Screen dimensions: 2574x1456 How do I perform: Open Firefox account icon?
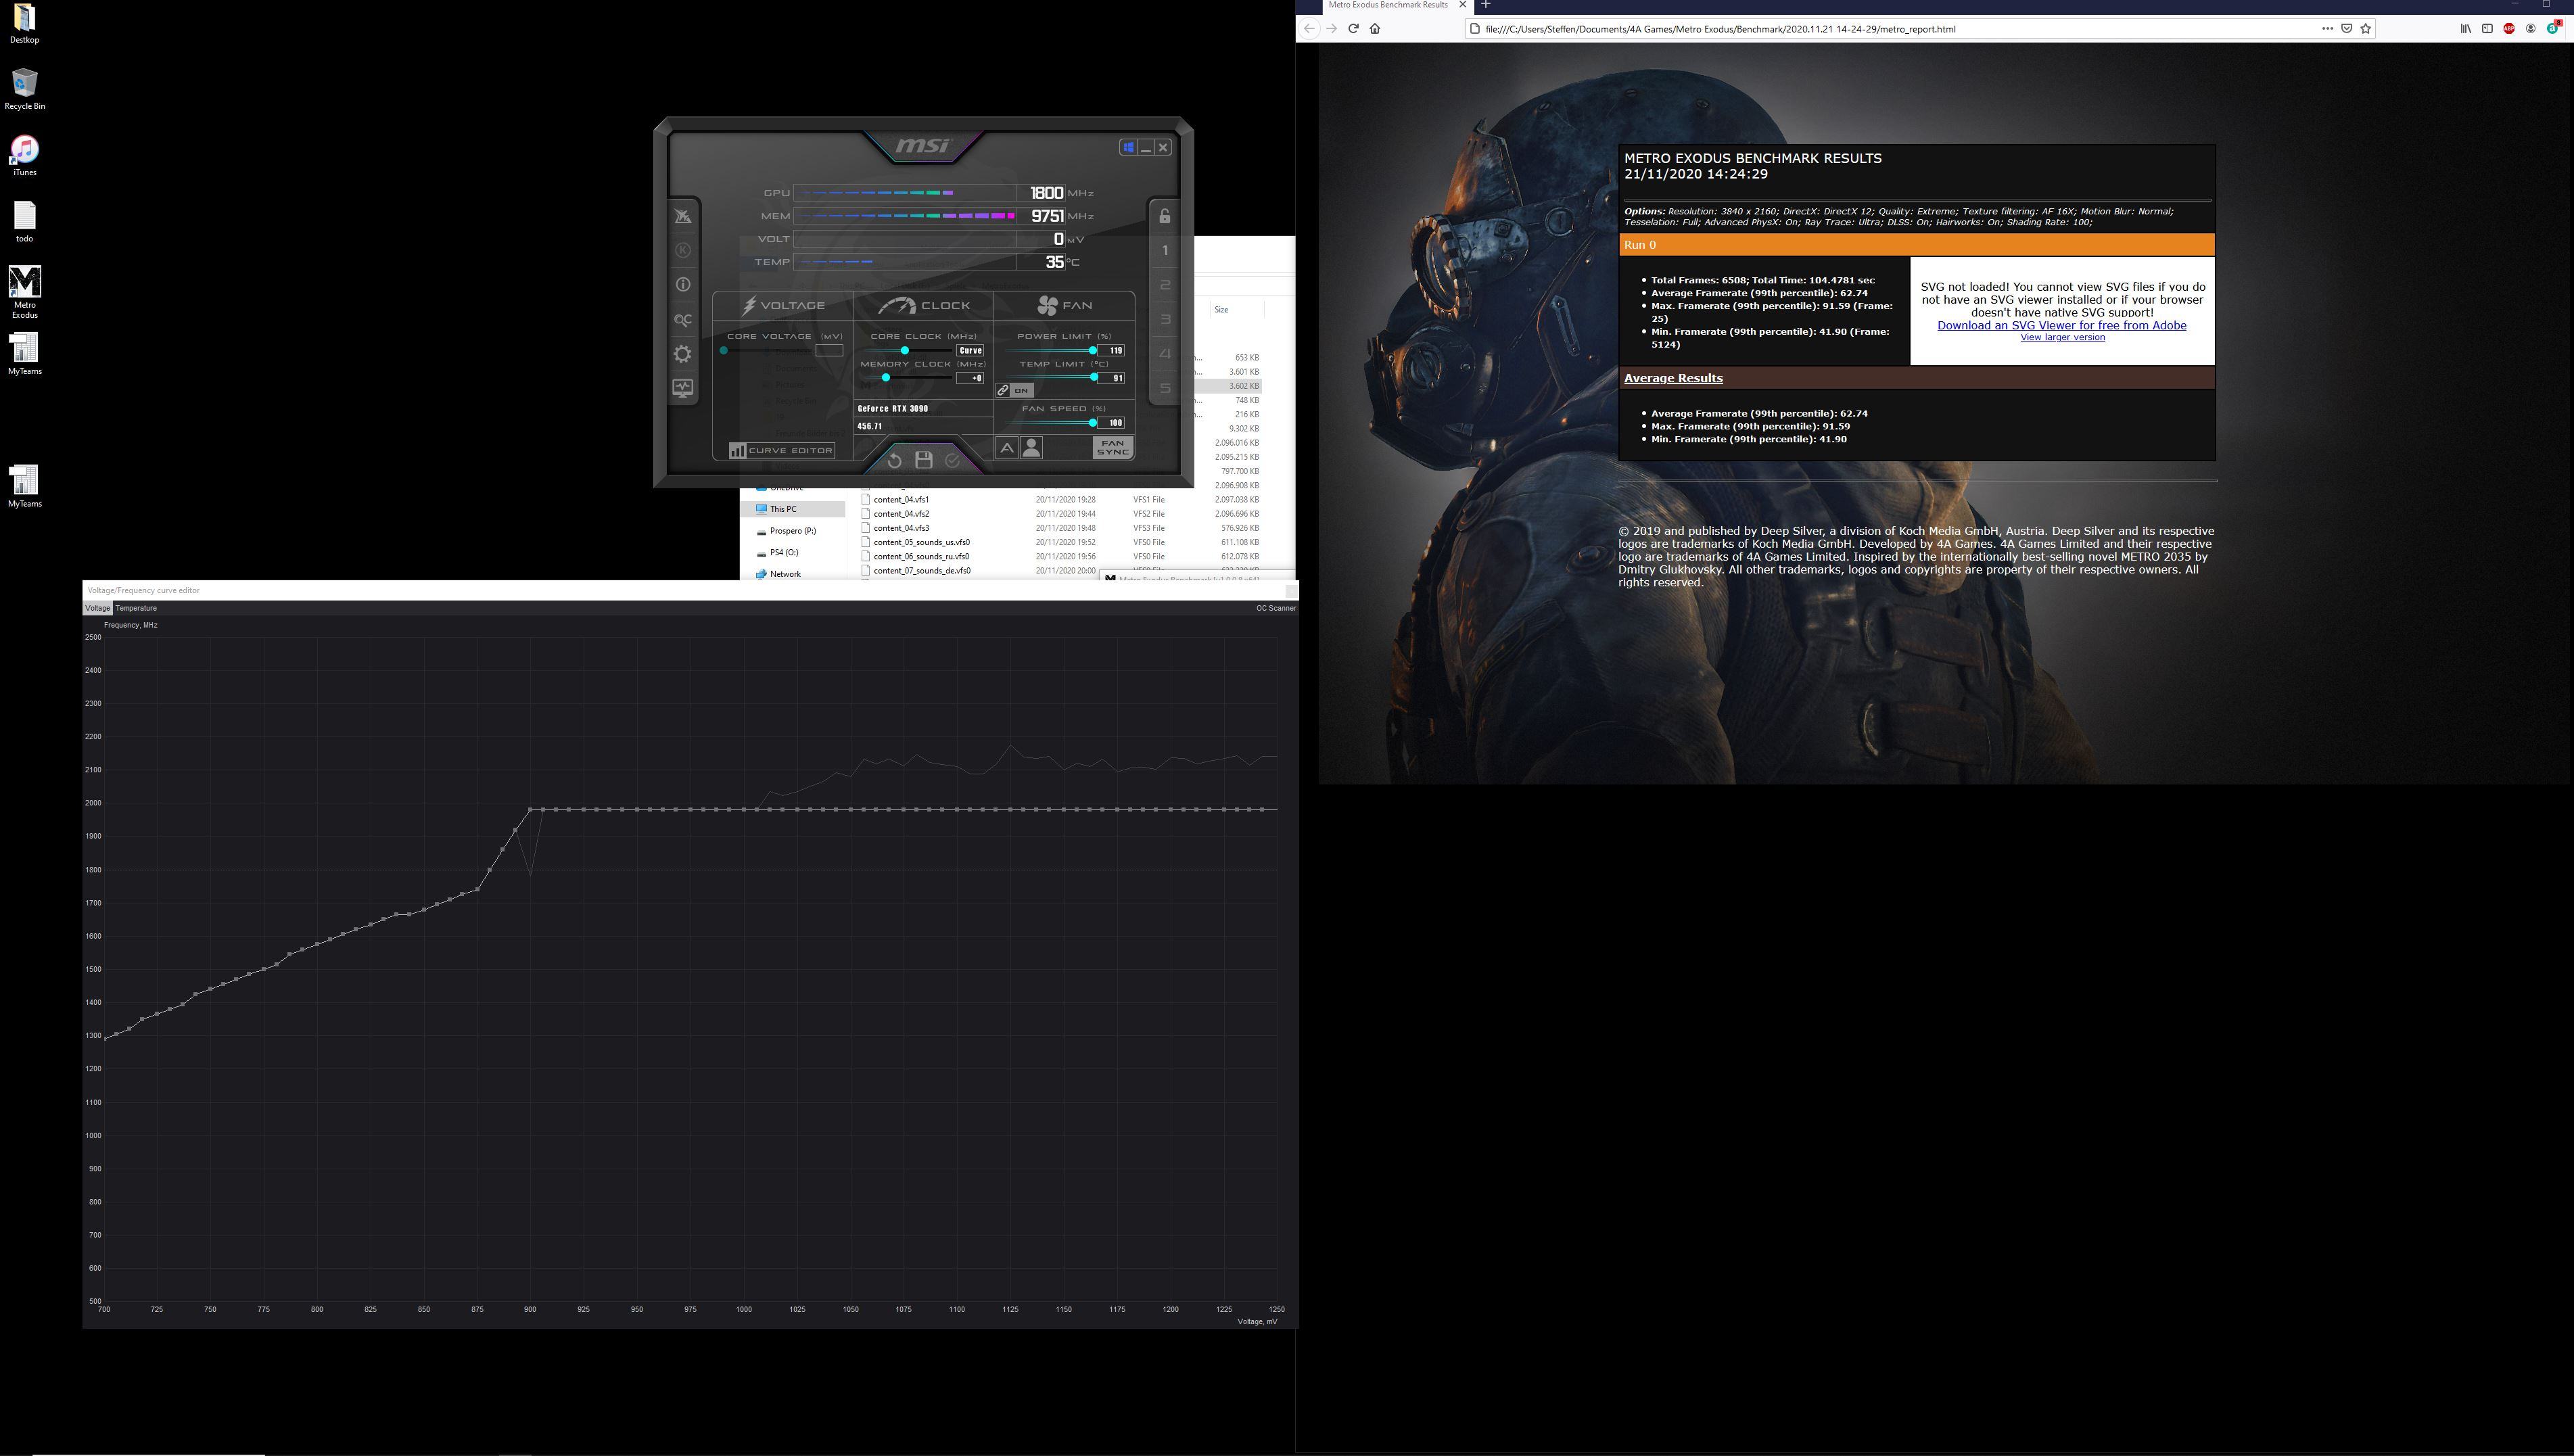[2531, 28]
